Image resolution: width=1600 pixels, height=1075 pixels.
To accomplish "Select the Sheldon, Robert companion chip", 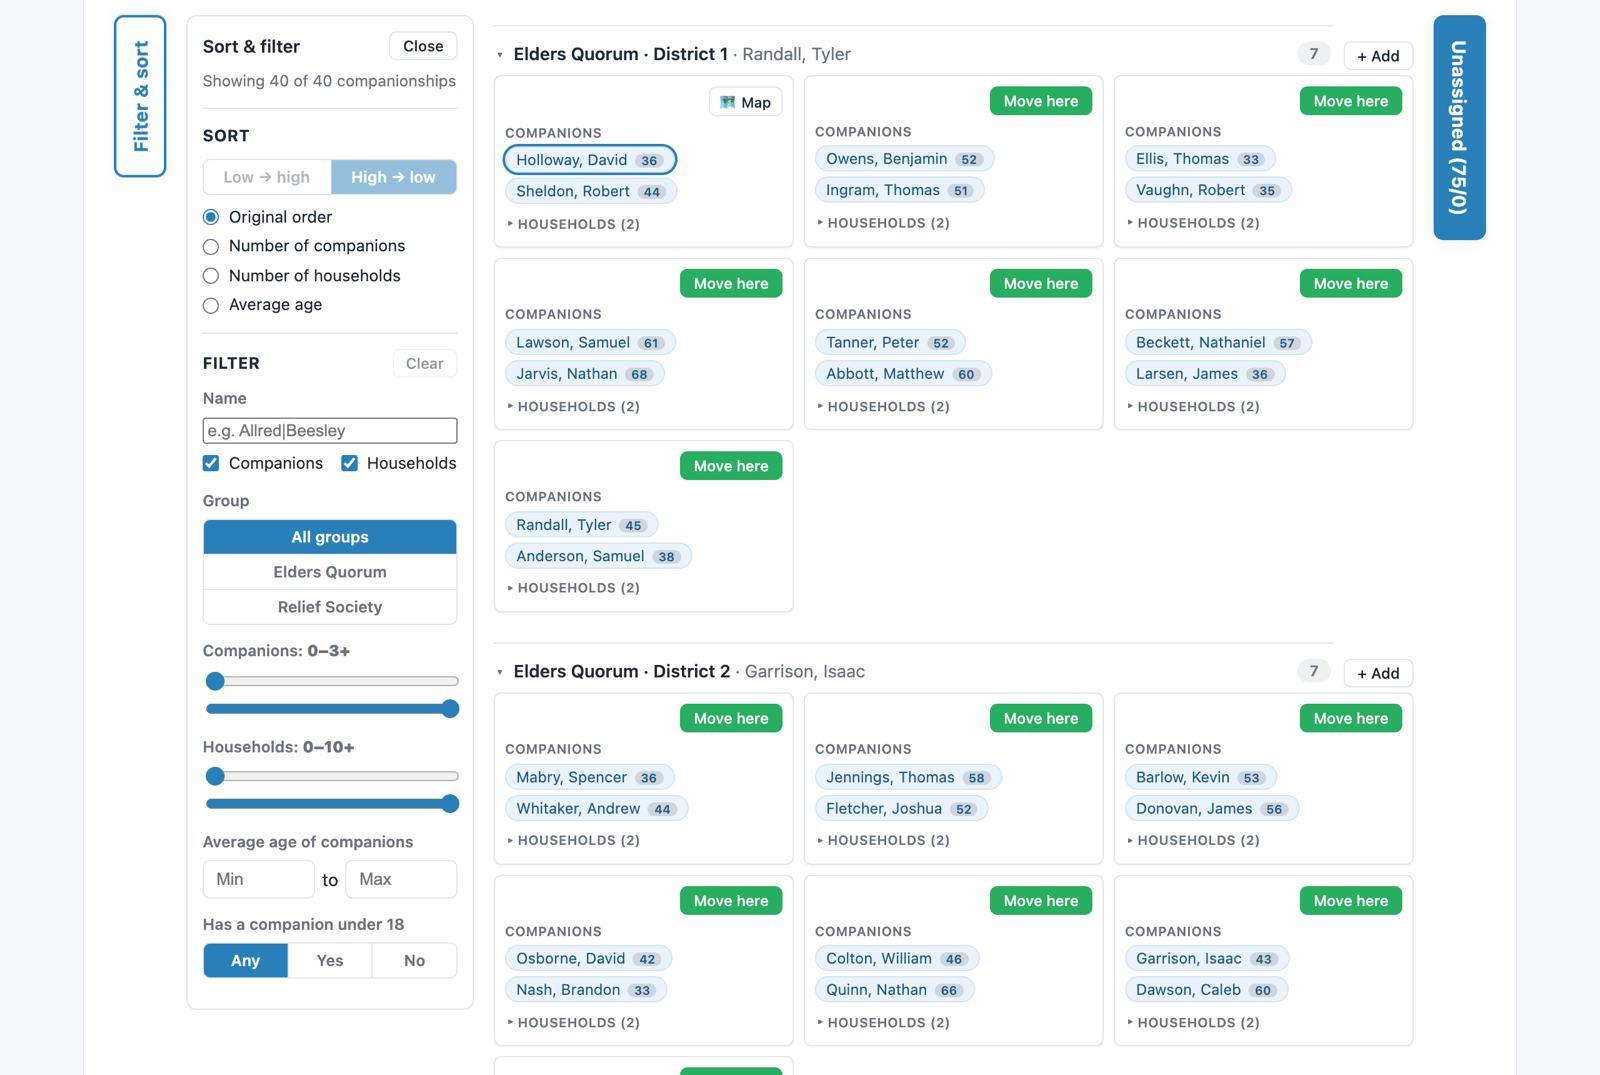I will 591,191.
